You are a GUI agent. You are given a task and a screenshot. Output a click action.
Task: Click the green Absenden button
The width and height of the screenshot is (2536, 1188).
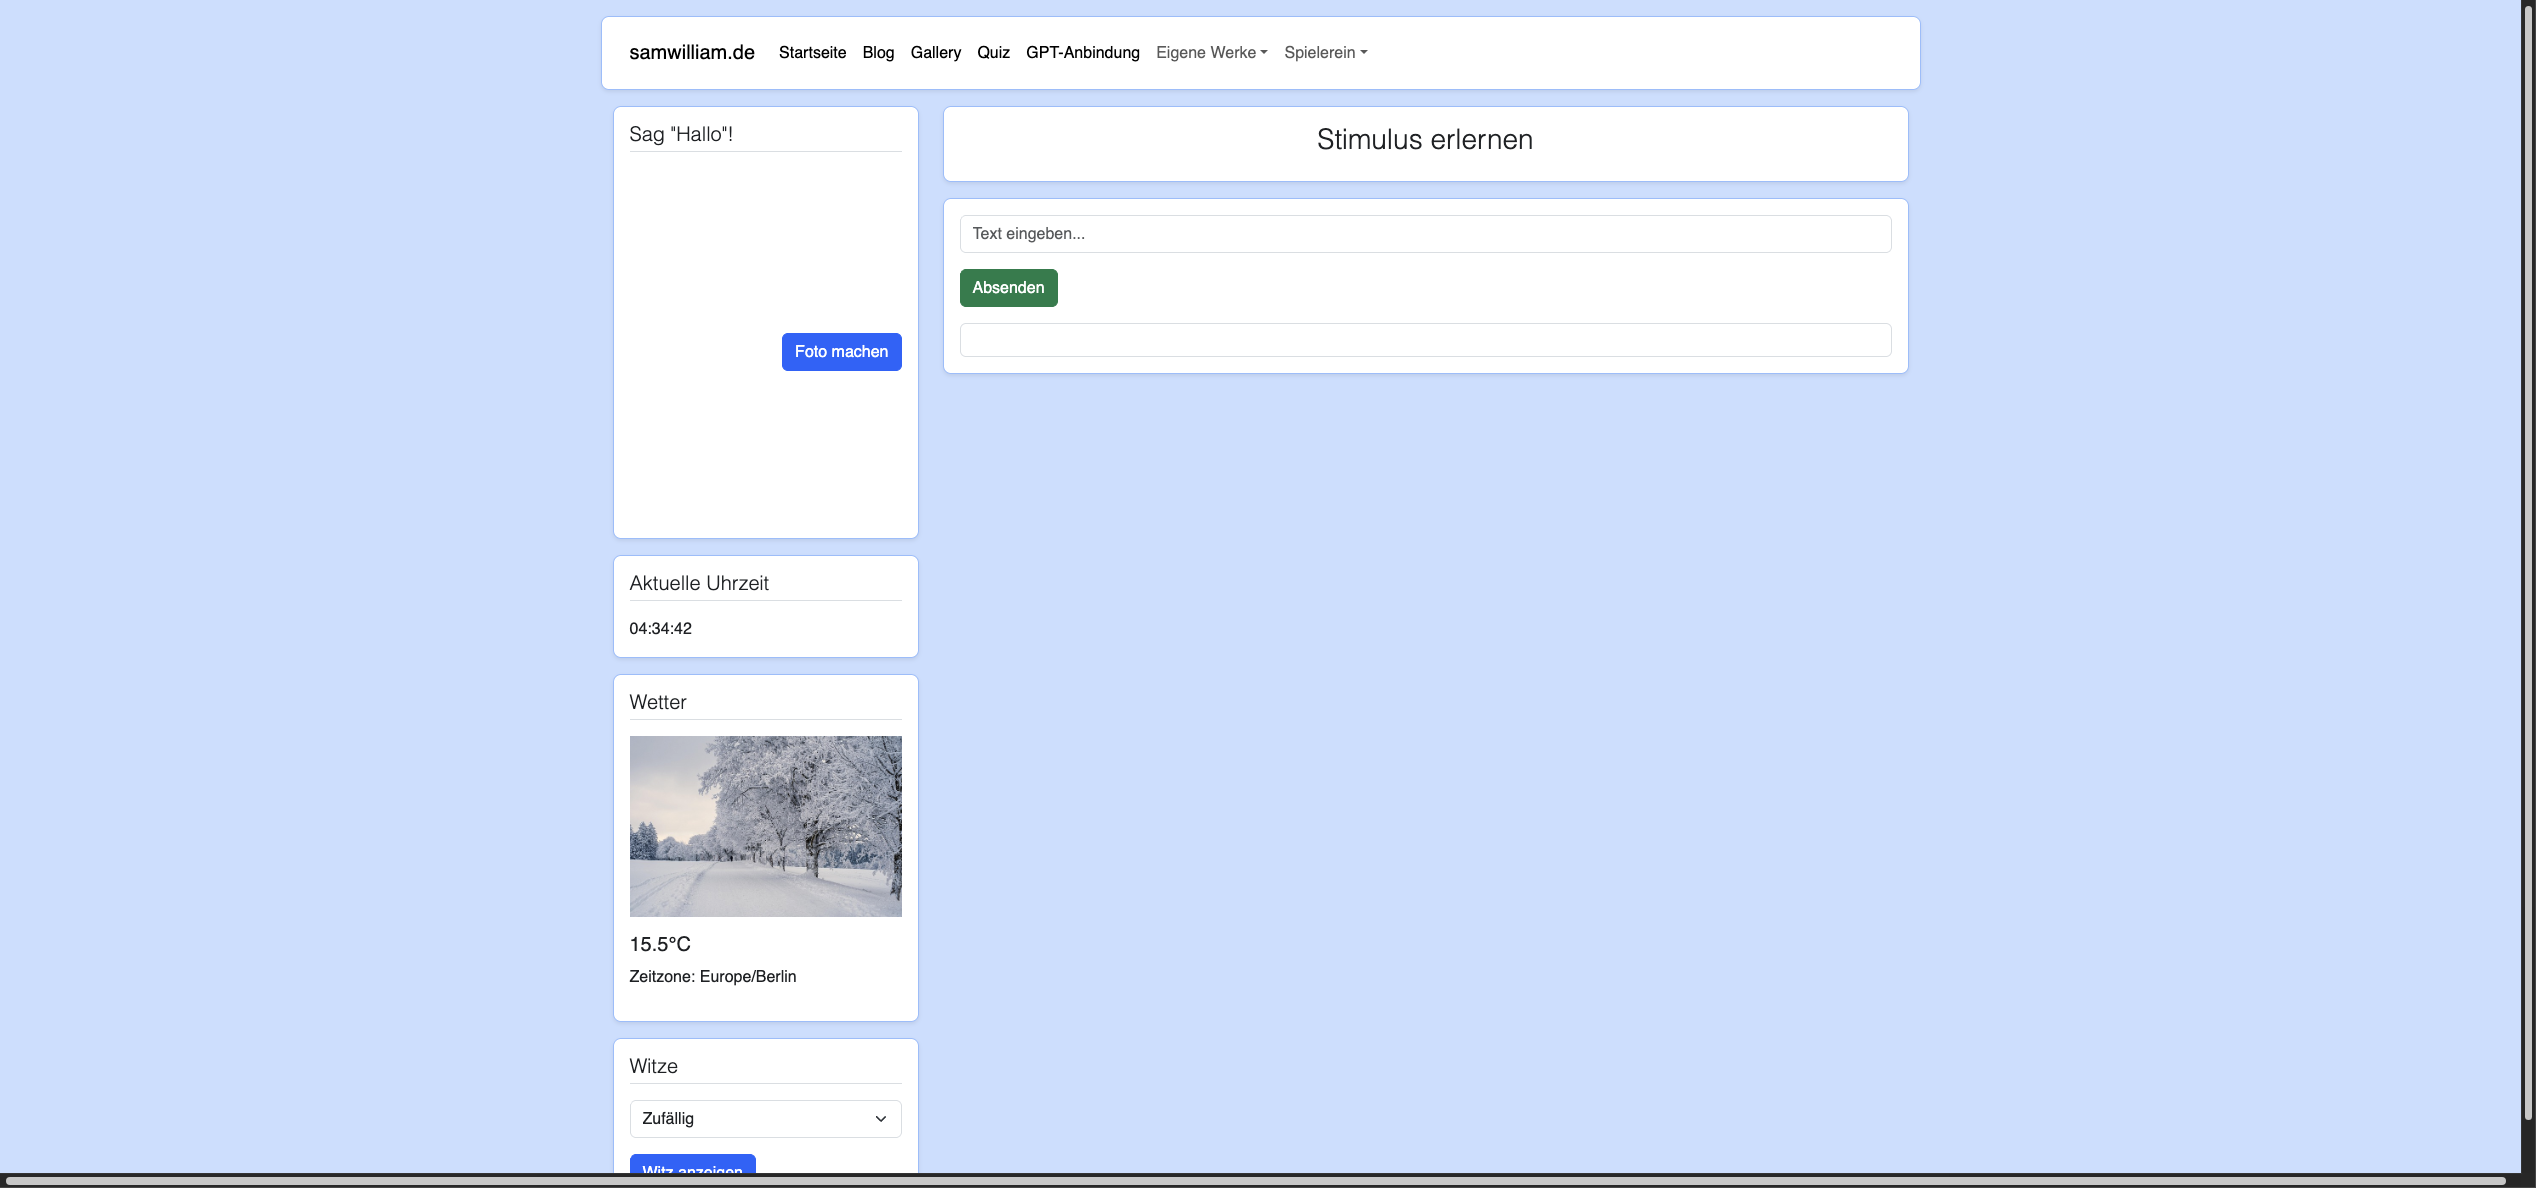click(1008, 288)
